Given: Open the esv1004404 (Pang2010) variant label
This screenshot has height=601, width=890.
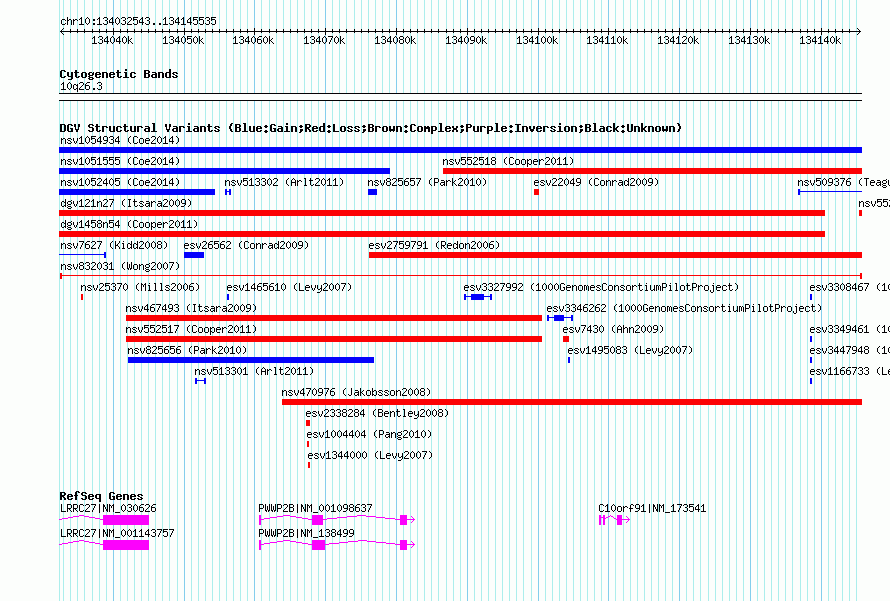Looking at the screenshot, I should pos(370,434).
